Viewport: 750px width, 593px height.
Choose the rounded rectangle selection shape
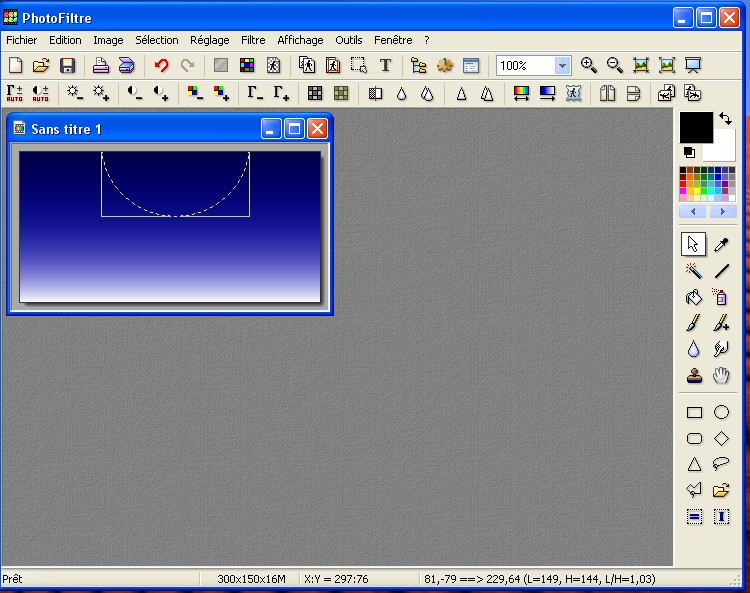pos(694,439)
